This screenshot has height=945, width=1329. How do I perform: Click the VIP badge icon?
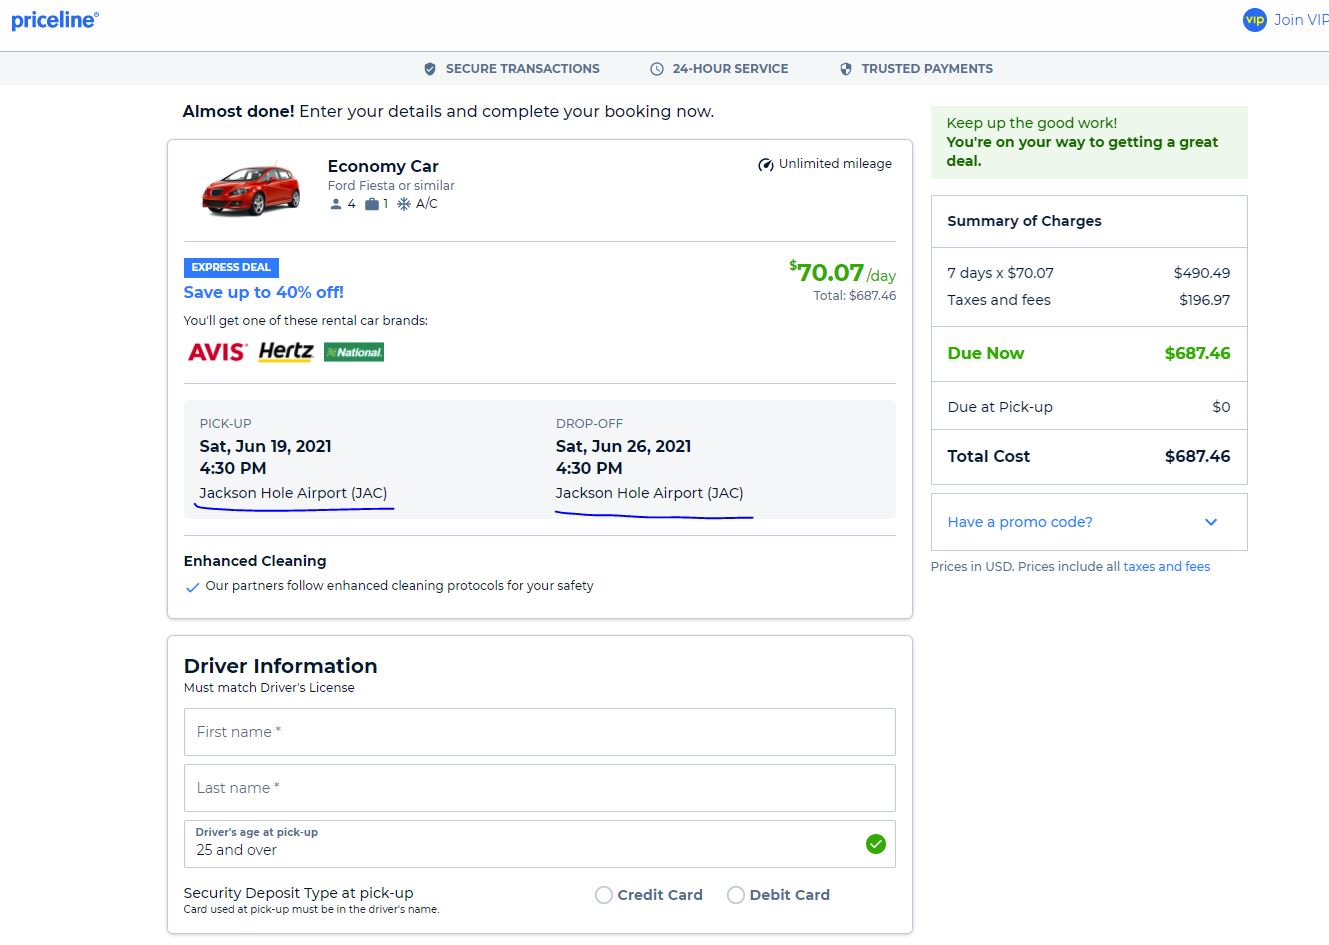[x=1254, y=20]
